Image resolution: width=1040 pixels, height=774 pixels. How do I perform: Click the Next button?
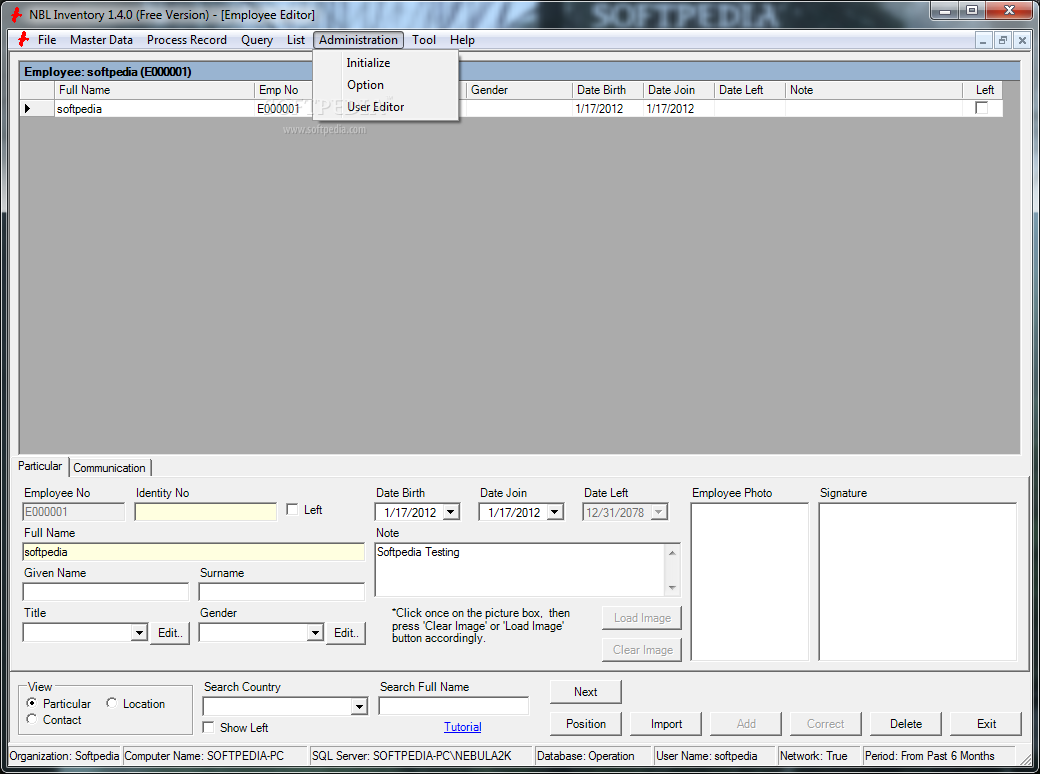pyautogui.click(x=586, y=692)
